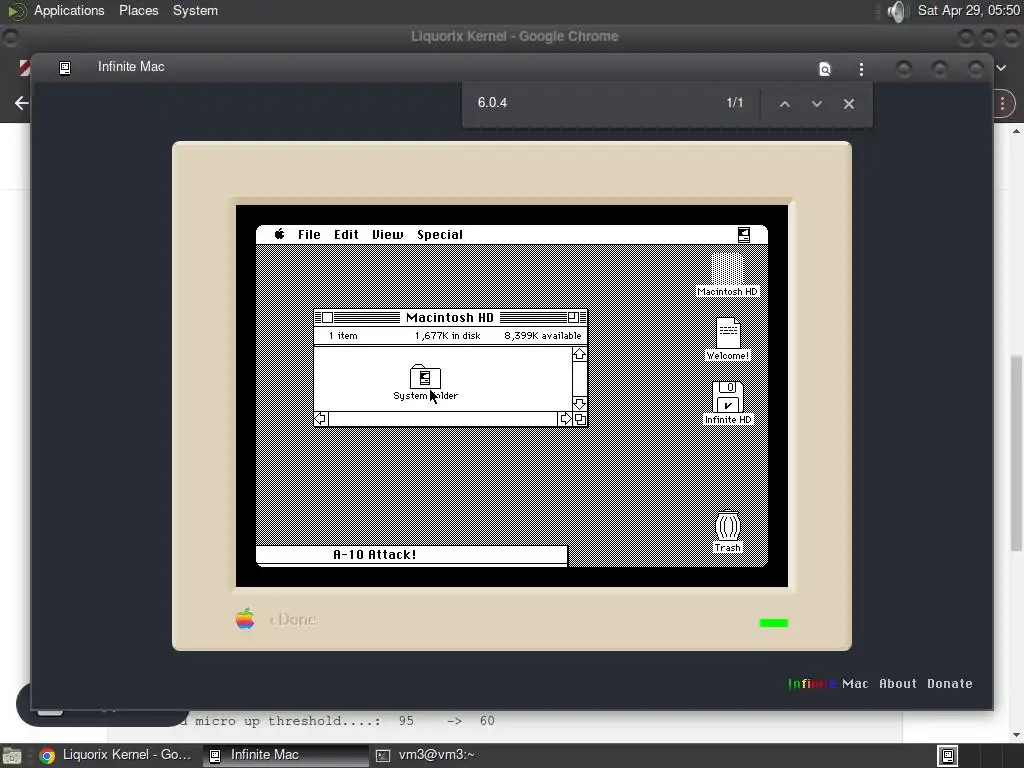Click the Done back link
The width and height of the screenshot is (1024, 768).
pos(292,619)
